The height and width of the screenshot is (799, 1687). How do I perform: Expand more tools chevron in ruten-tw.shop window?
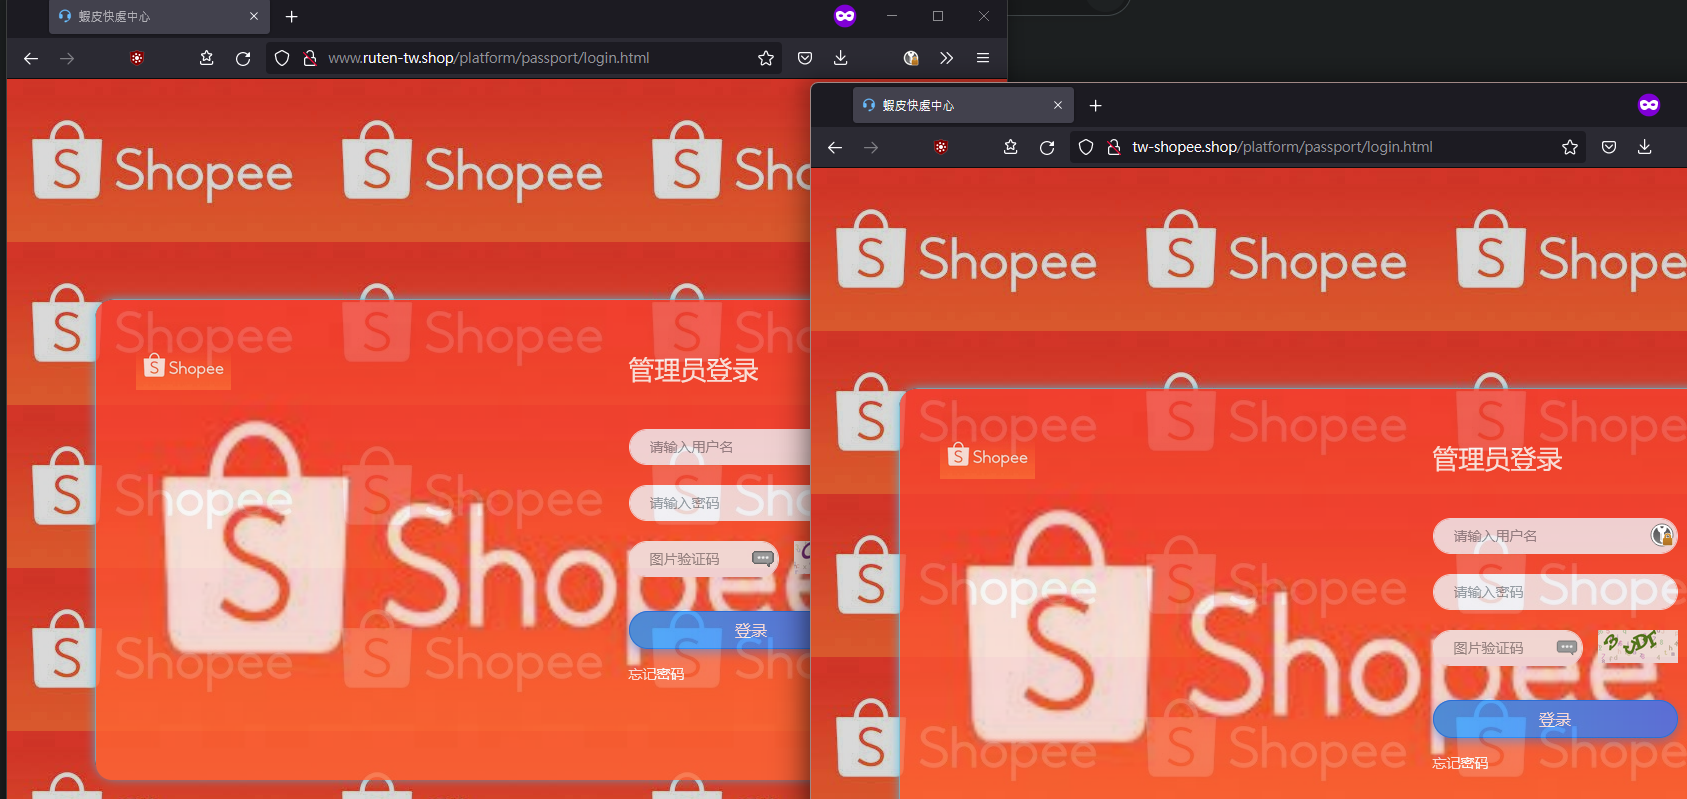tap(946, 58)
